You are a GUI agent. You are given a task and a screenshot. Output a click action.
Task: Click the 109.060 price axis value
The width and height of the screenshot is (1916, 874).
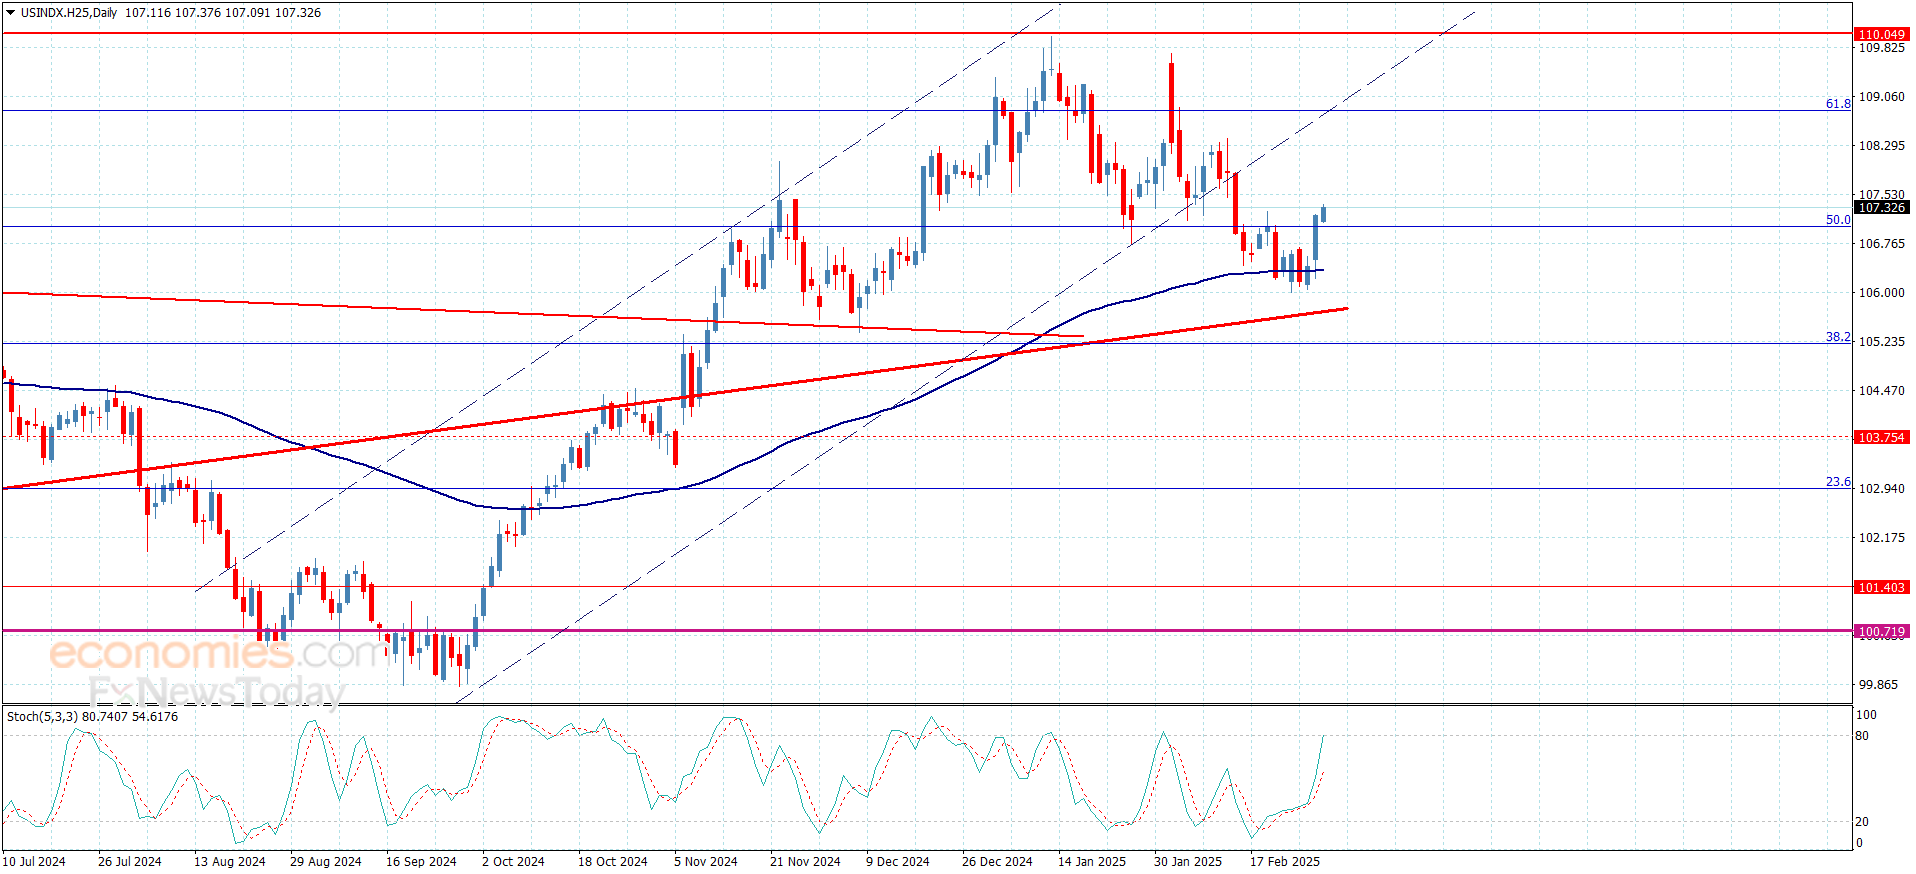click(x=1881, y=97)
